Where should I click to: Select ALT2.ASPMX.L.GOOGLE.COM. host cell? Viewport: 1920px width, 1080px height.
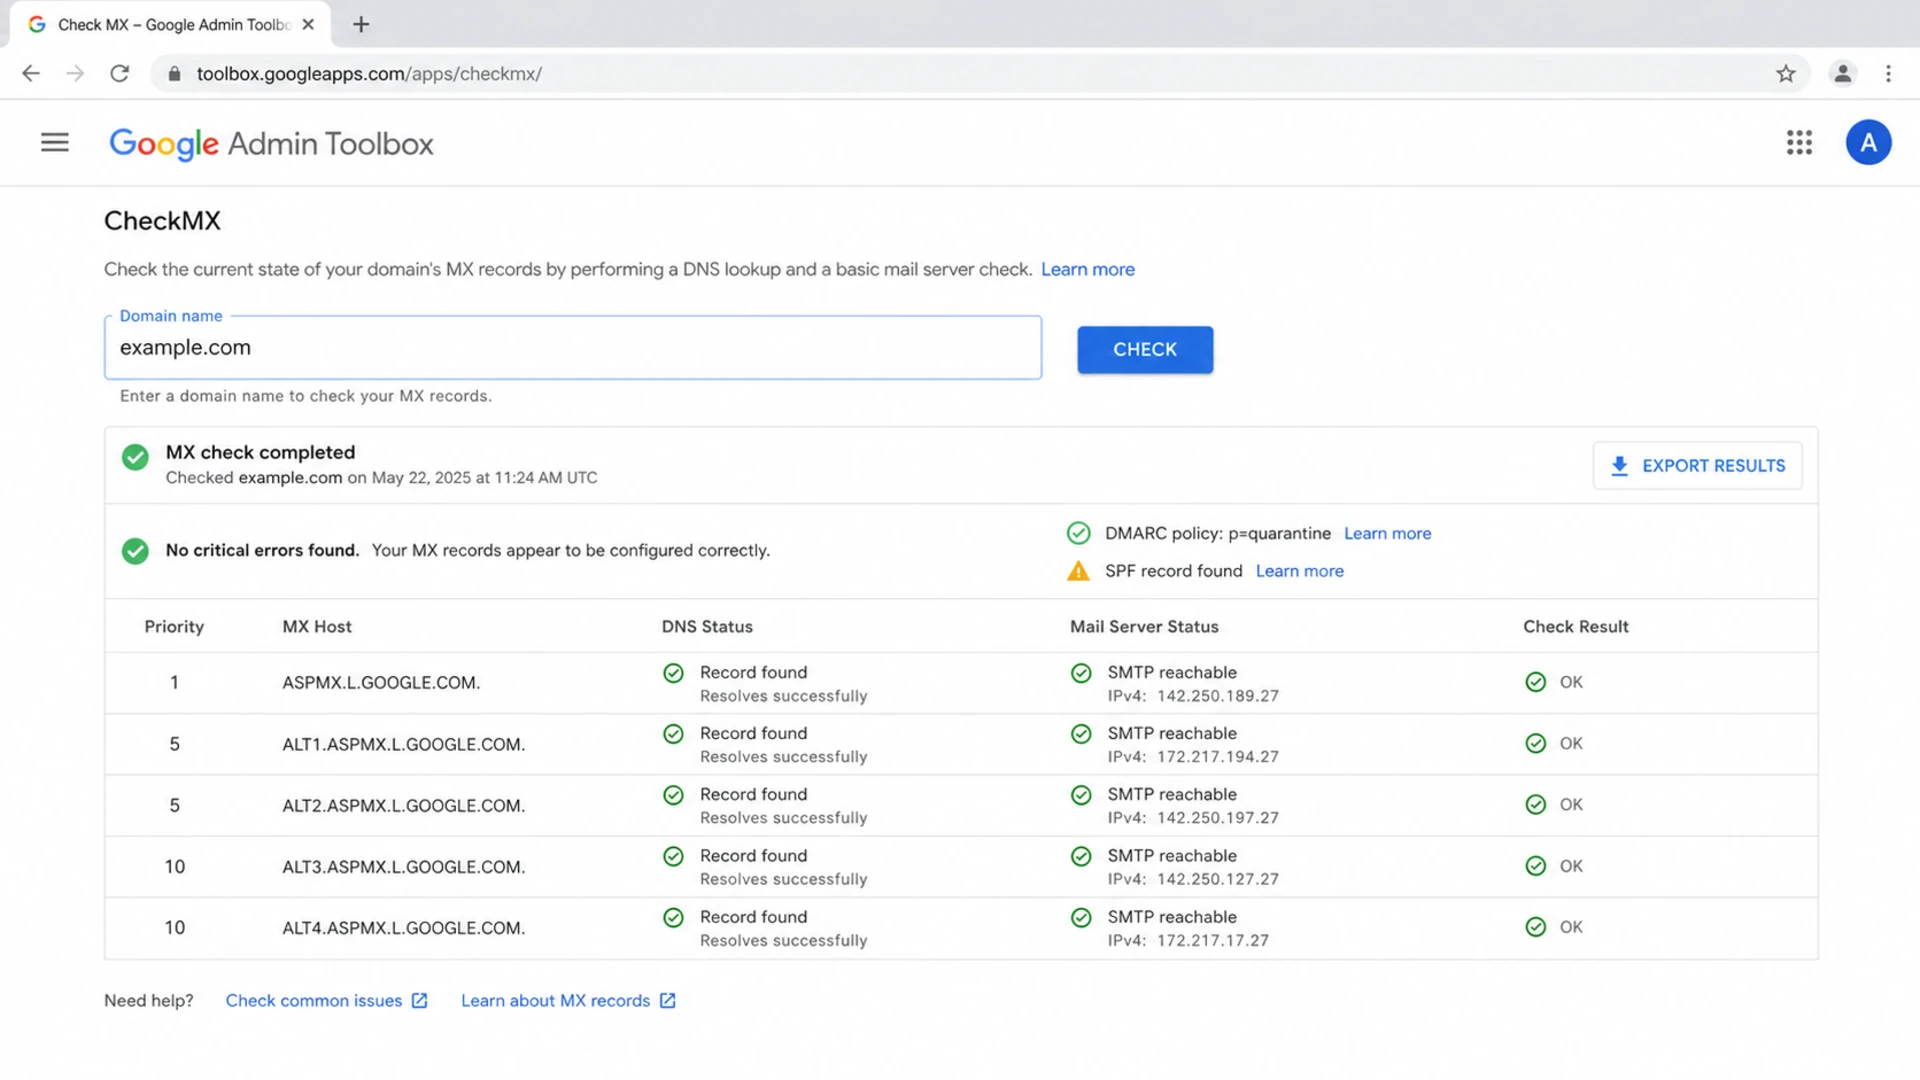click(x=403, y=806)
